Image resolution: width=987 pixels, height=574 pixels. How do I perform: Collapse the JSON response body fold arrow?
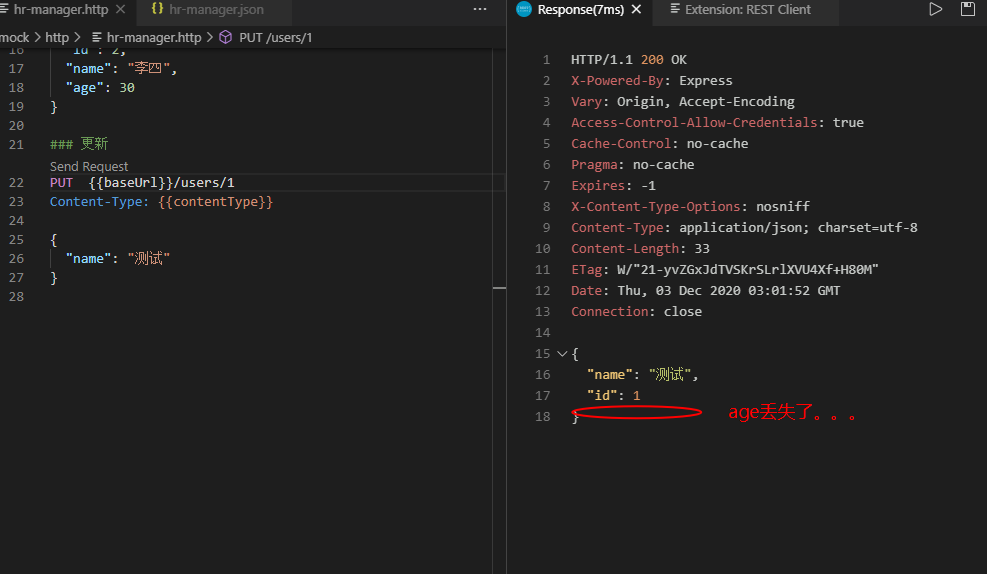(x=561, y=354)
